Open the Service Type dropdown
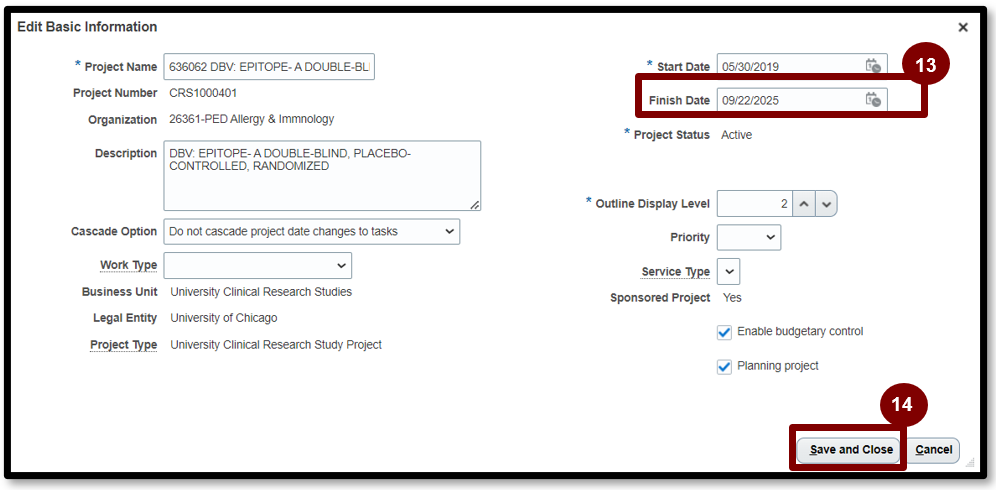The width and height of the screenshot is (996, 490). [x=729, y=272]
